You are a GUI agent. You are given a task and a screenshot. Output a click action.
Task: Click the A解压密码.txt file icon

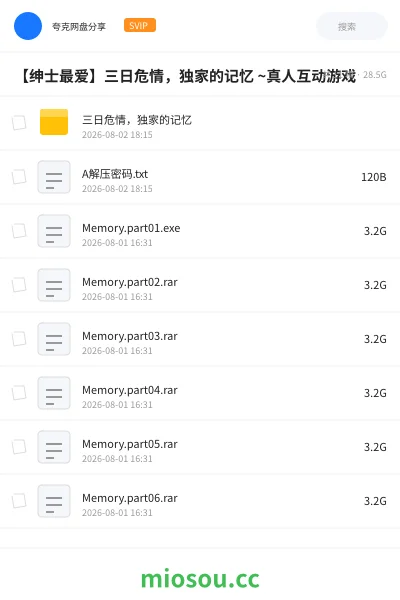tap(54, 177)
